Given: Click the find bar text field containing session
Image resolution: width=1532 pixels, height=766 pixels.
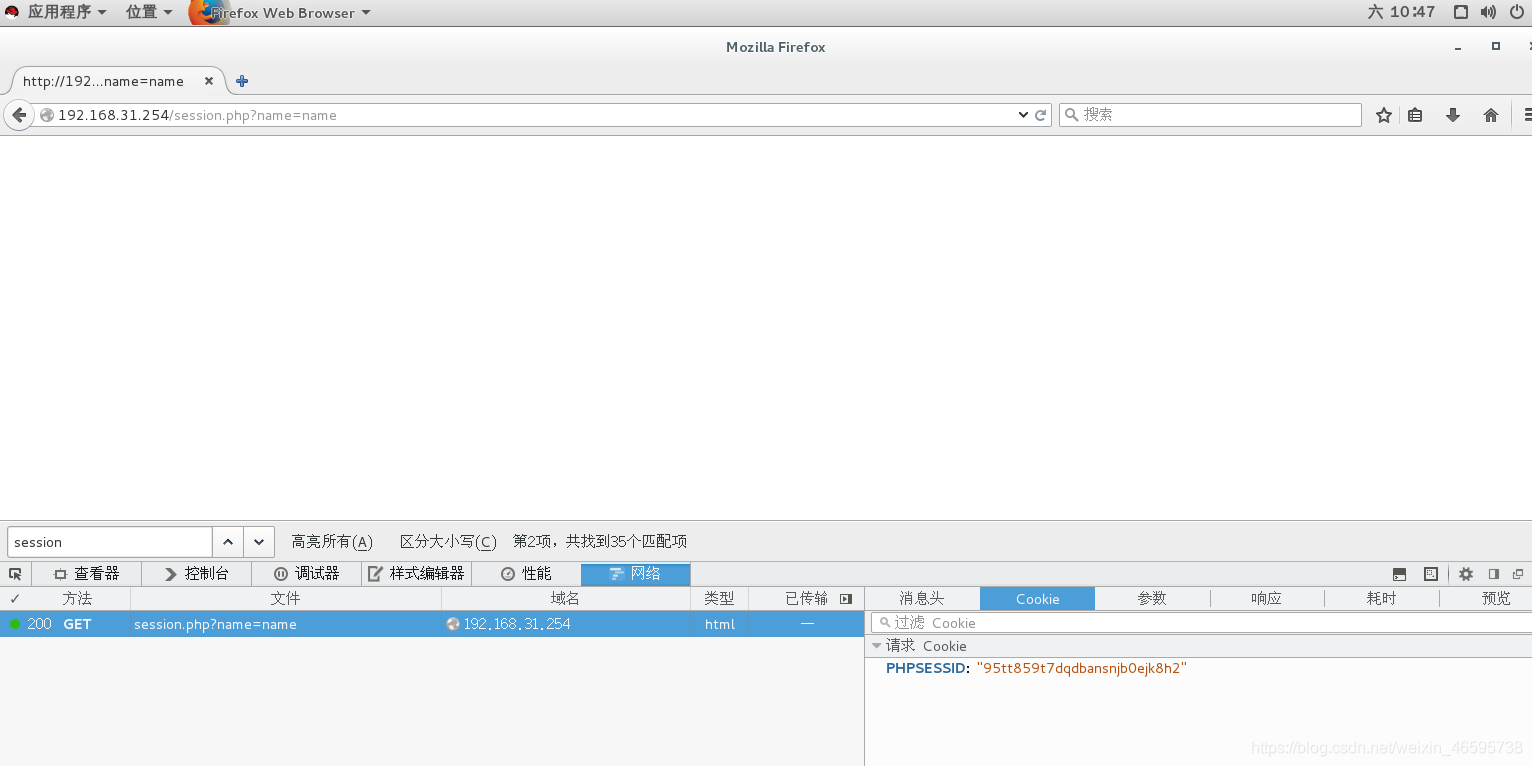Looking at the screenshot, I should (x=110, y=542).
